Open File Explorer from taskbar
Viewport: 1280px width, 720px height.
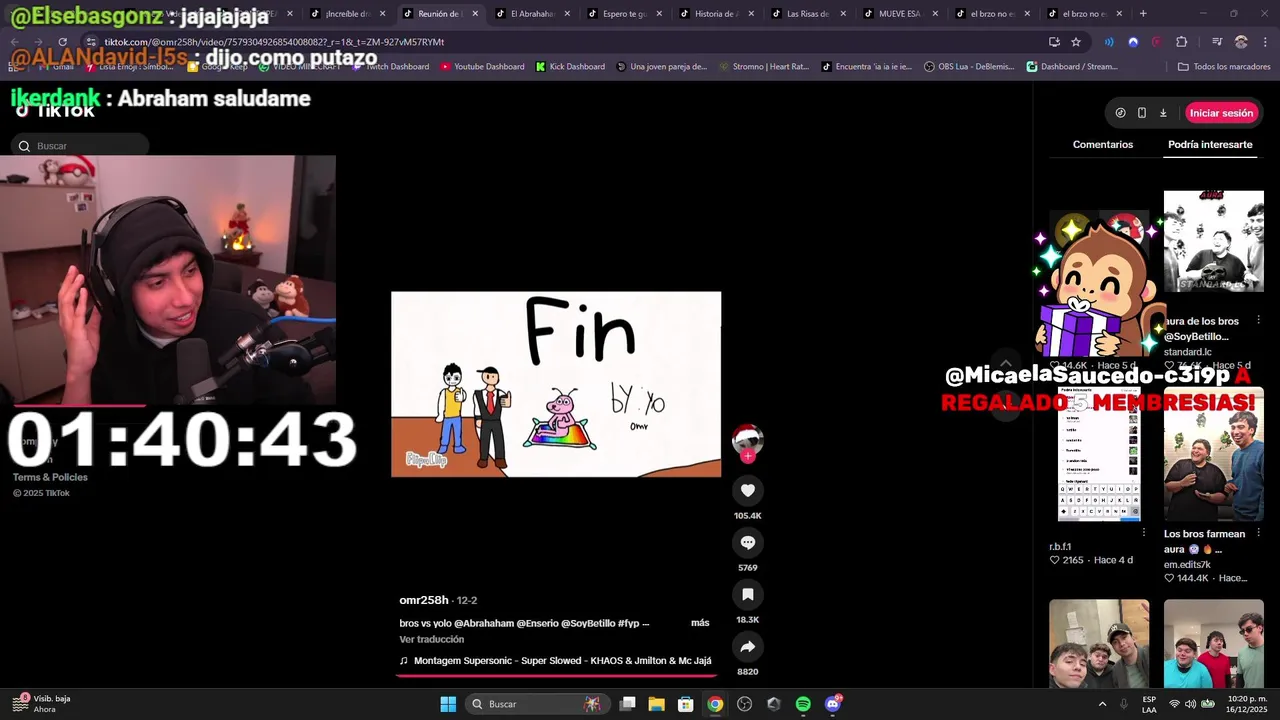pyautogui.click(x=656, y=704)
